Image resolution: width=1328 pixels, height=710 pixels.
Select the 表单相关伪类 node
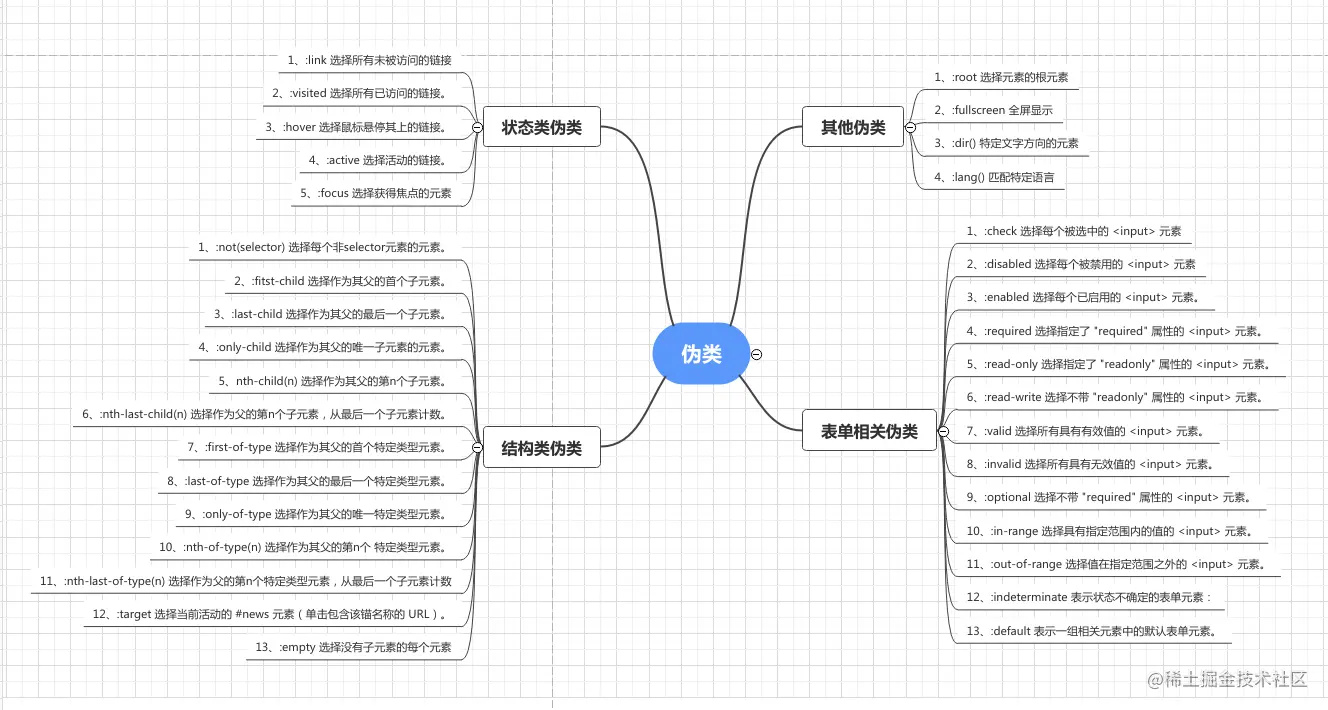[x=869, y=431]
